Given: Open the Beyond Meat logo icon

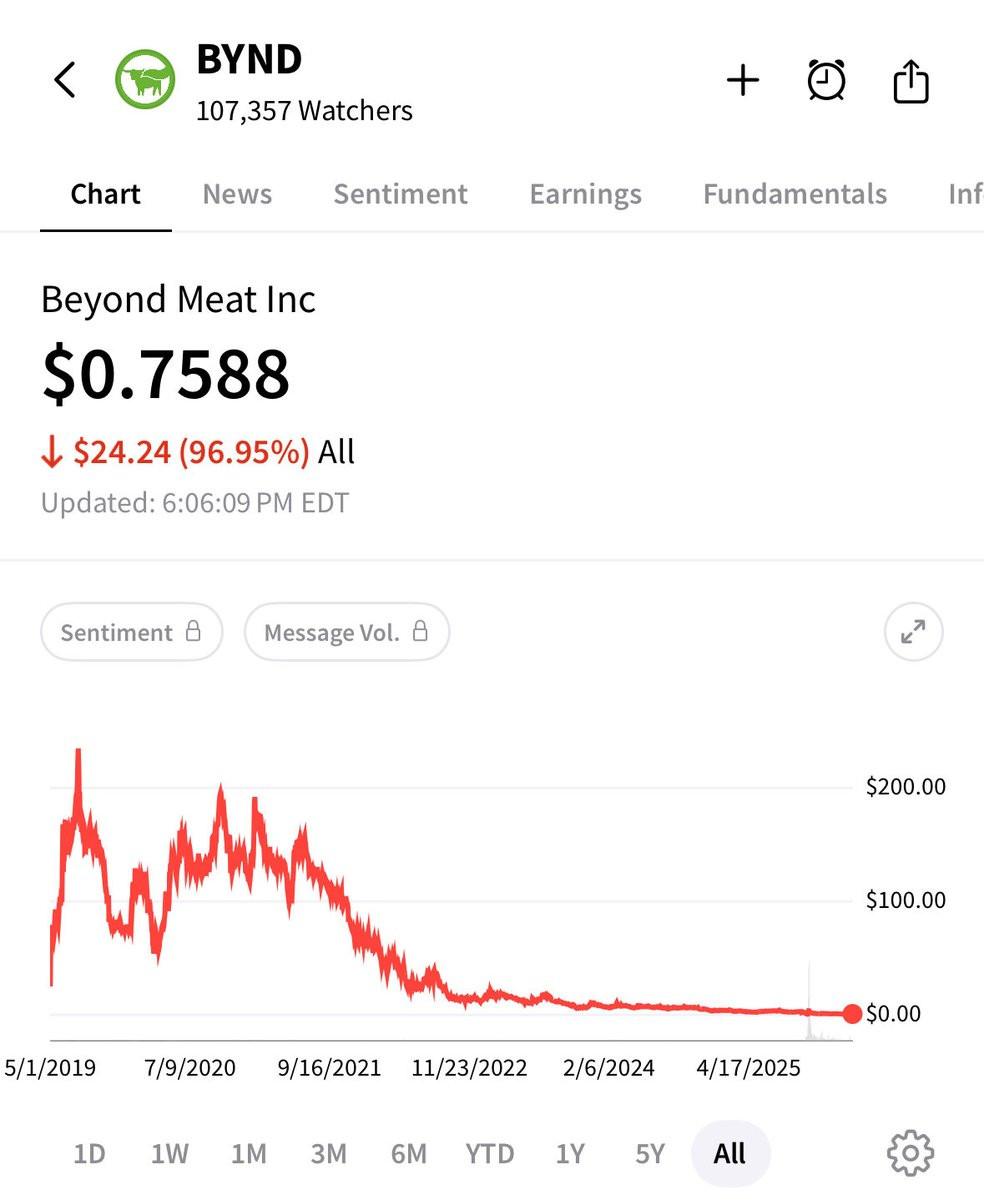Looking at the screenshot, I should click(146, 80).
